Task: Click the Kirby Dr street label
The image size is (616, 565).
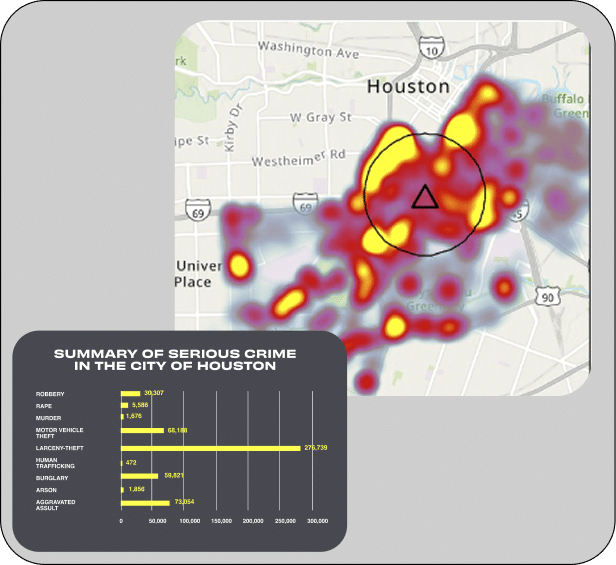Action: [x=236, y=125]
